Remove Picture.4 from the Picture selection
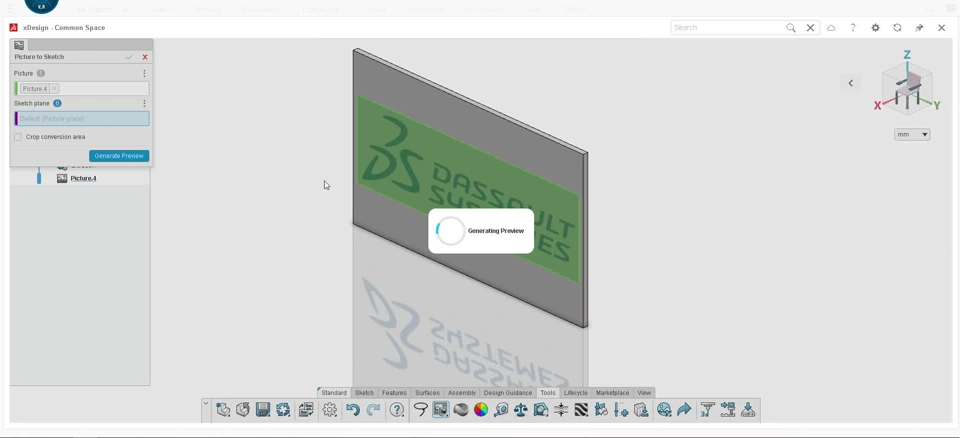The height and width of the screenshot is (438, 960). click(x=54, y=89)
